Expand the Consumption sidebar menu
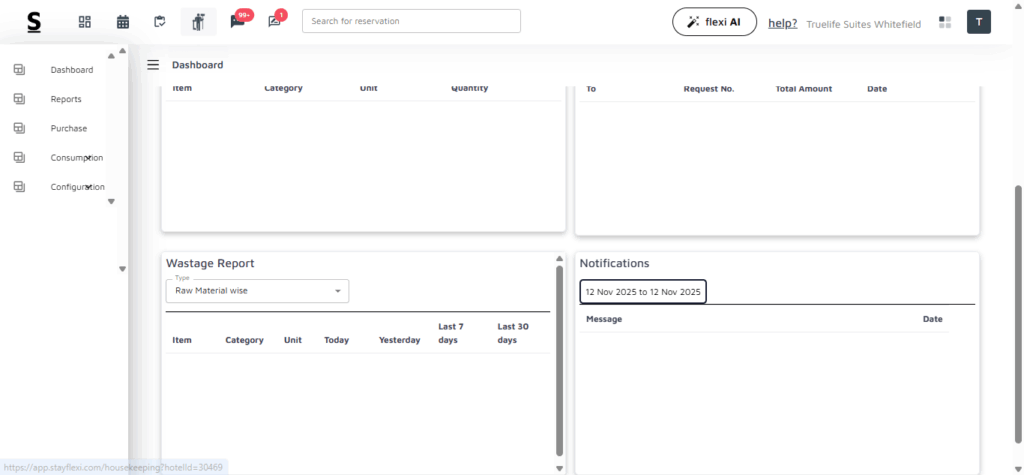 [x=76, y=158]
